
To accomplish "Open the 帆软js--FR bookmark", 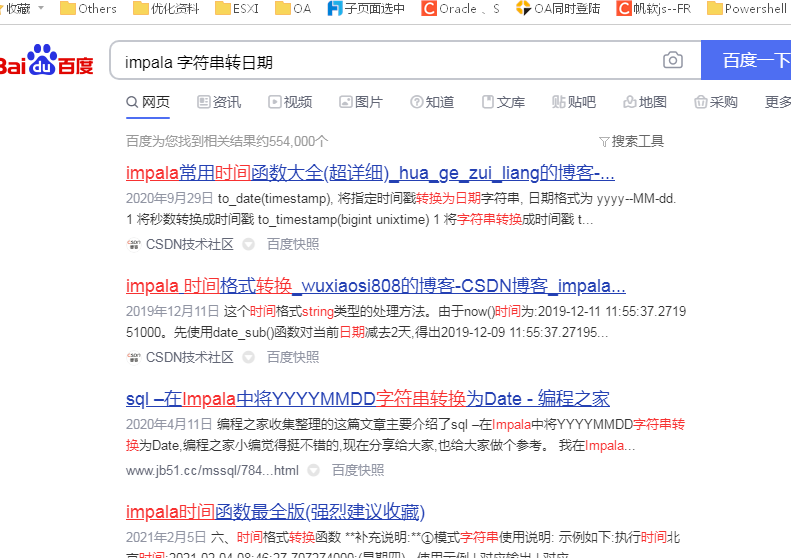I will coord(654,9).
